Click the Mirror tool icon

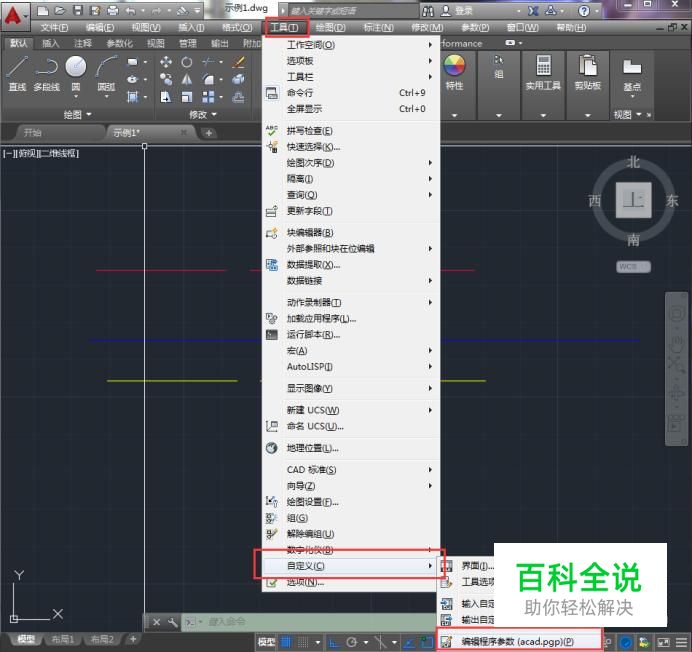click(187, 79)
